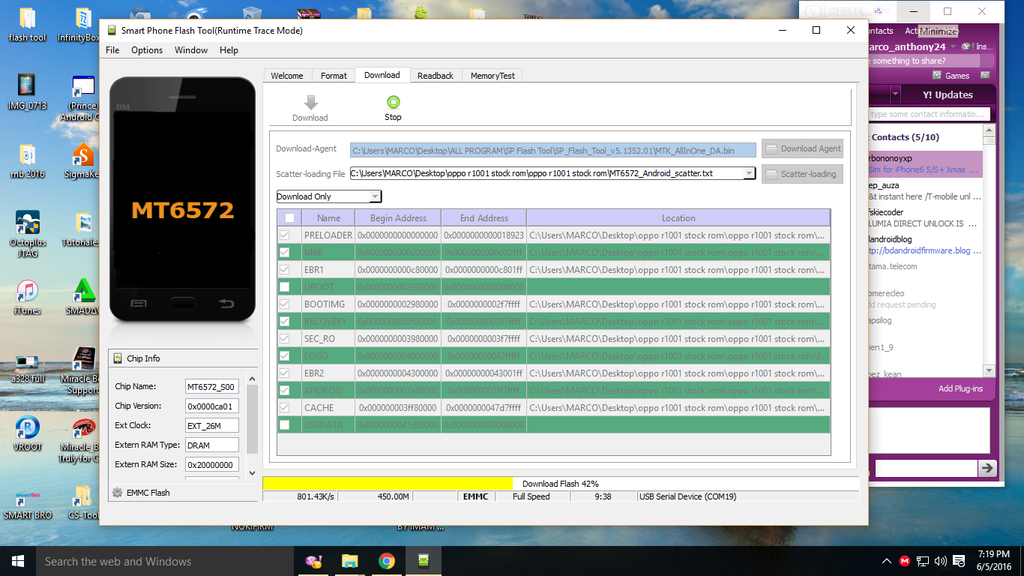Open the Octoplus JTAG desktop shortcut

pos(27,225)
